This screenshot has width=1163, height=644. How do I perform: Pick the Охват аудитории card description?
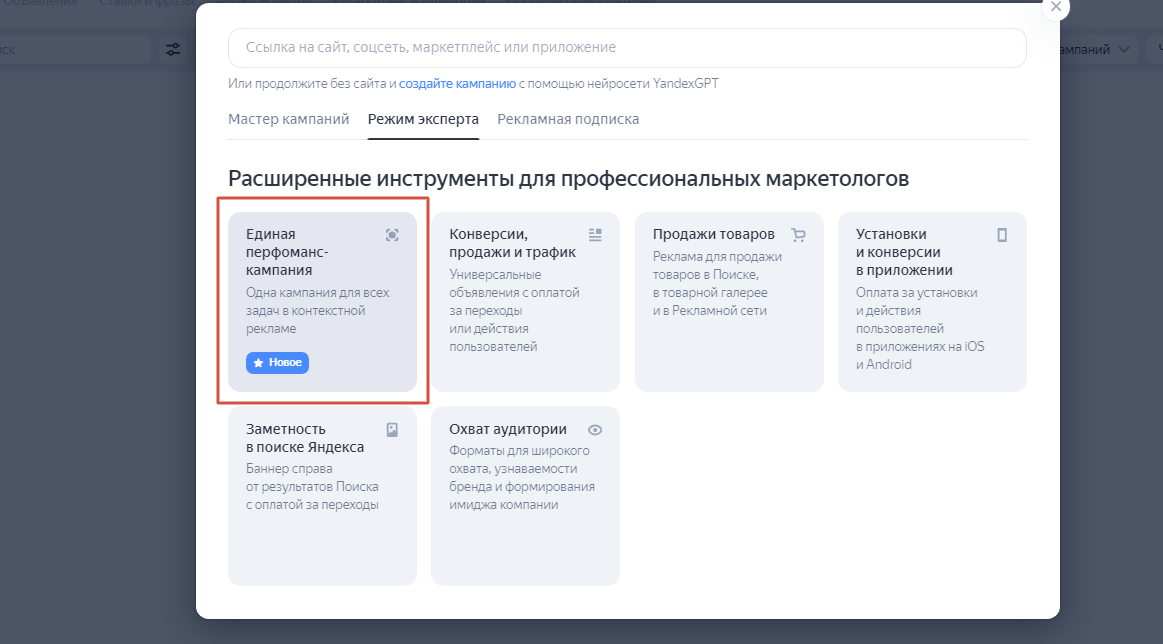(521, 478)
